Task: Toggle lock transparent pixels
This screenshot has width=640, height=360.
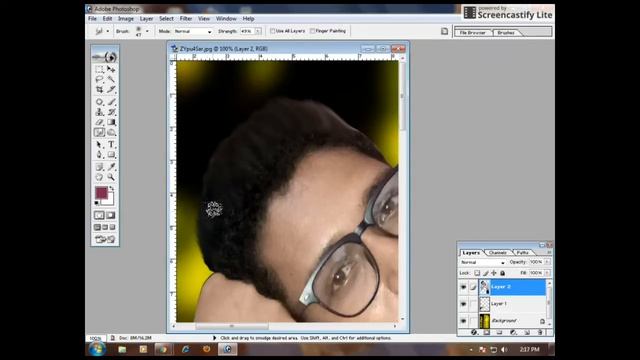Action: 477,273
